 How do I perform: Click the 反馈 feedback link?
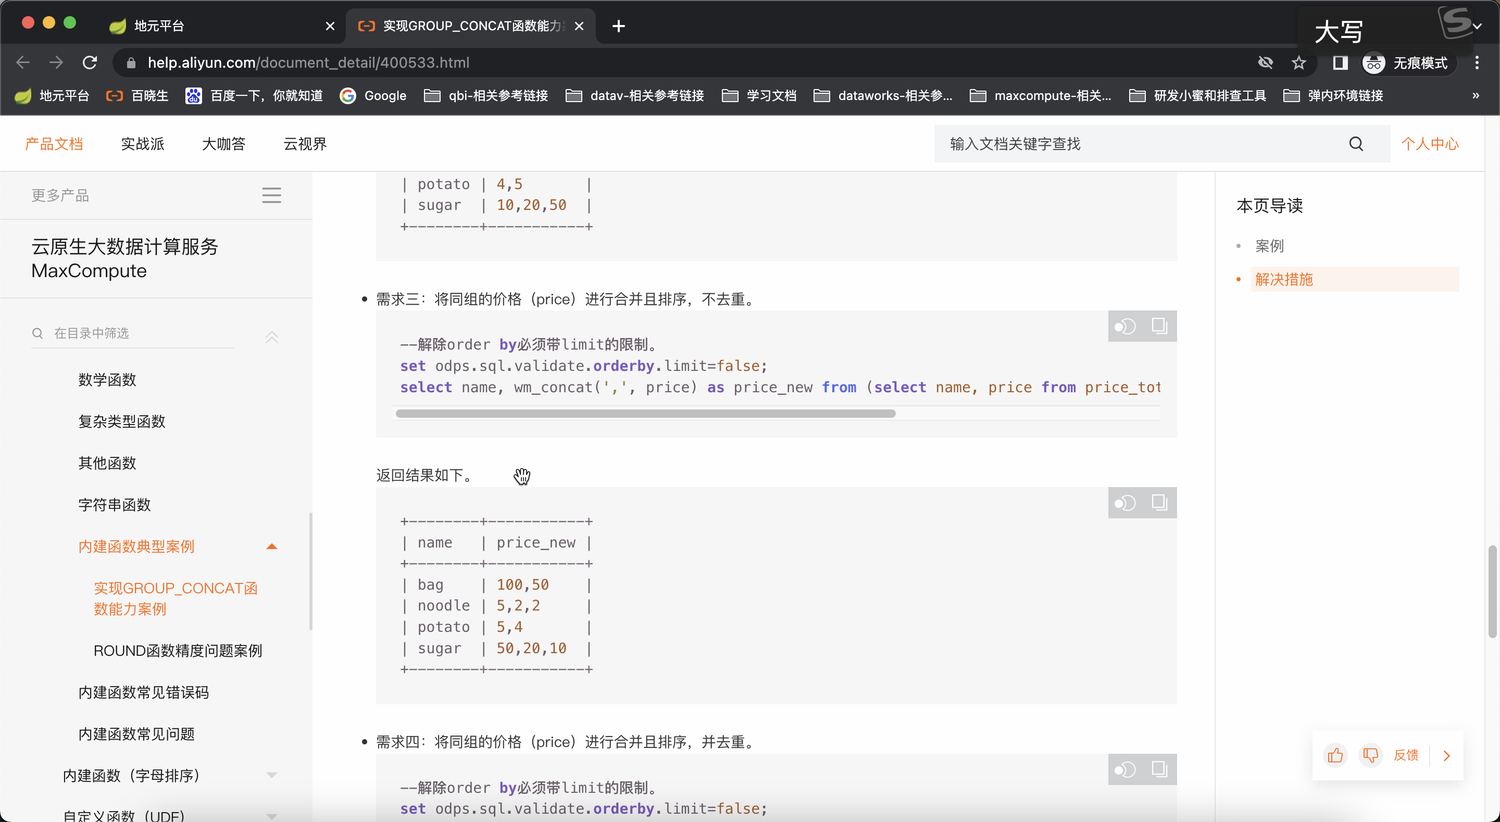pos(1406,755)
